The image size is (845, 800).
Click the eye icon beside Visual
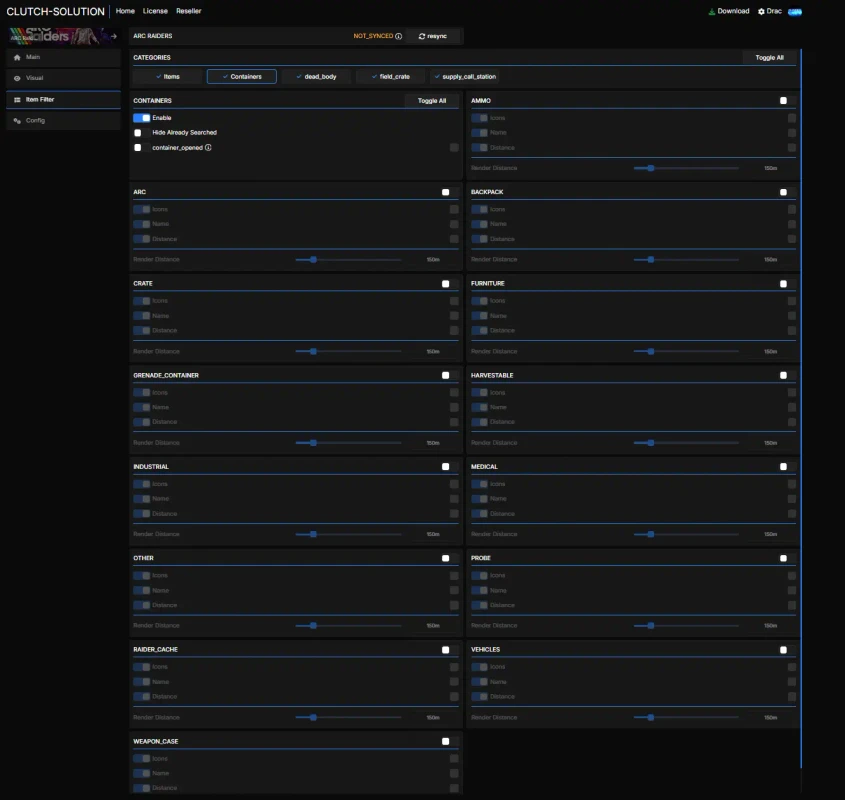(x=17, y=78)
